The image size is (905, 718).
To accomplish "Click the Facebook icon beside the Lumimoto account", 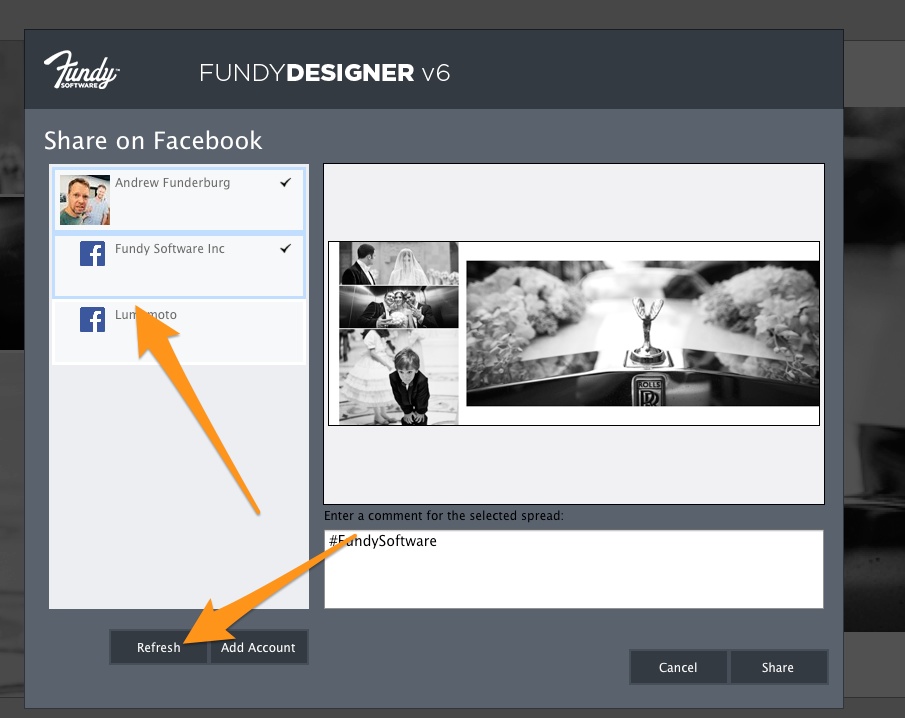I will tap(92, 319).
